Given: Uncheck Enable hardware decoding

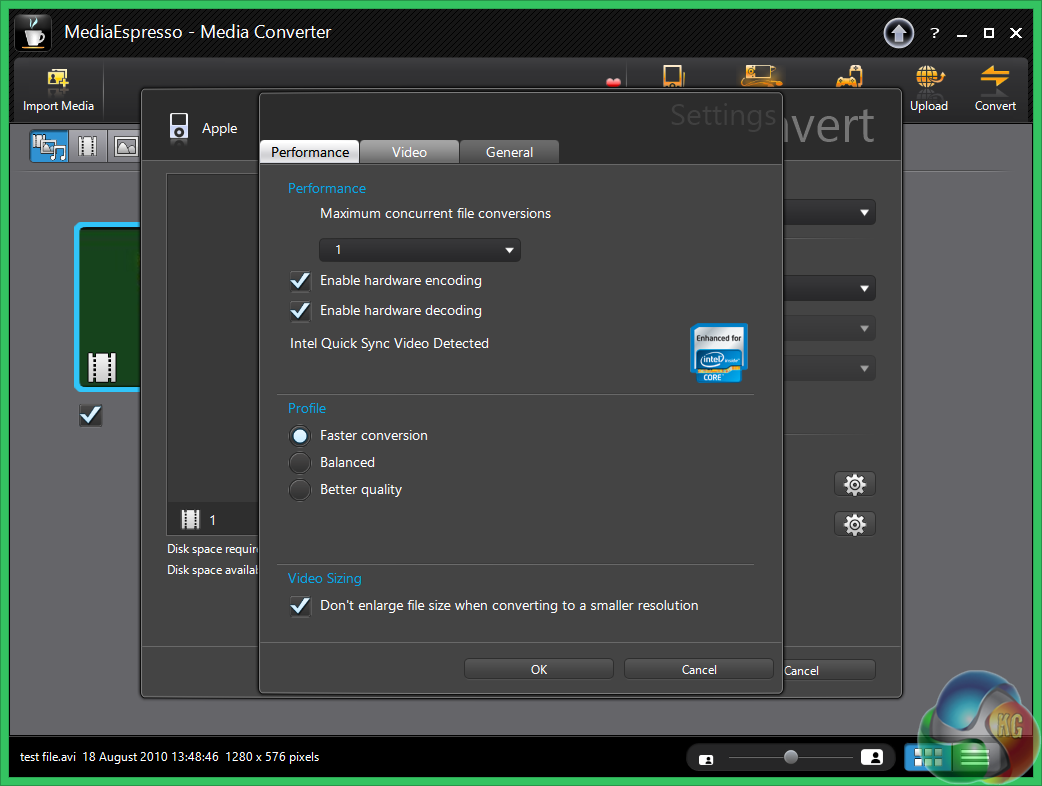Looking at the screenshot, I should pos(300,311).
